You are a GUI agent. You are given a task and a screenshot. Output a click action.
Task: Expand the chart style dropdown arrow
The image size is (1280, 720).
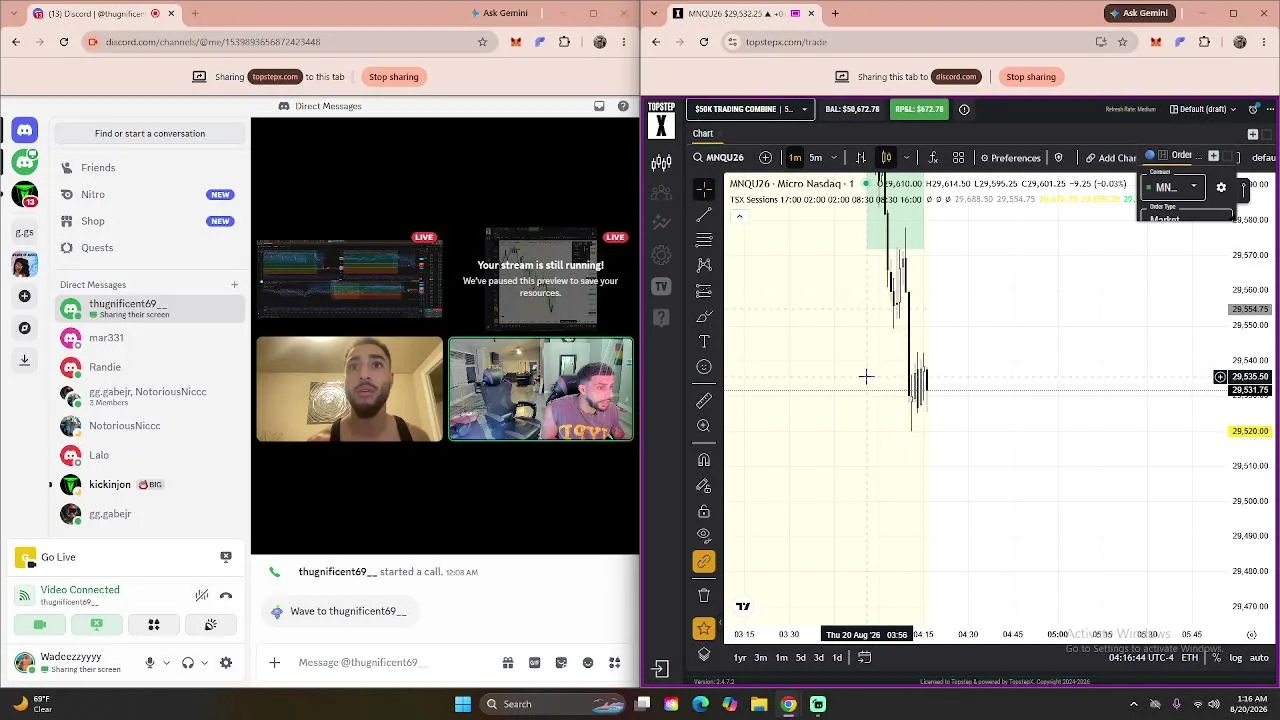click(907, 158)
